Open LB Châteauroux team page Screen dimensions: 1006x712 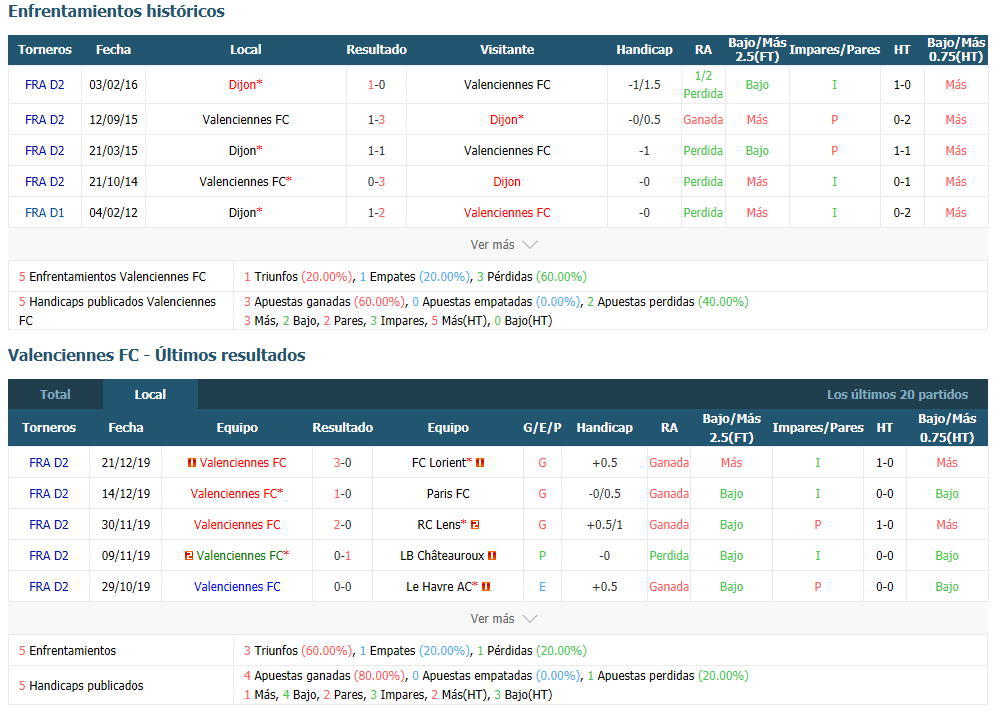[442, 555]
